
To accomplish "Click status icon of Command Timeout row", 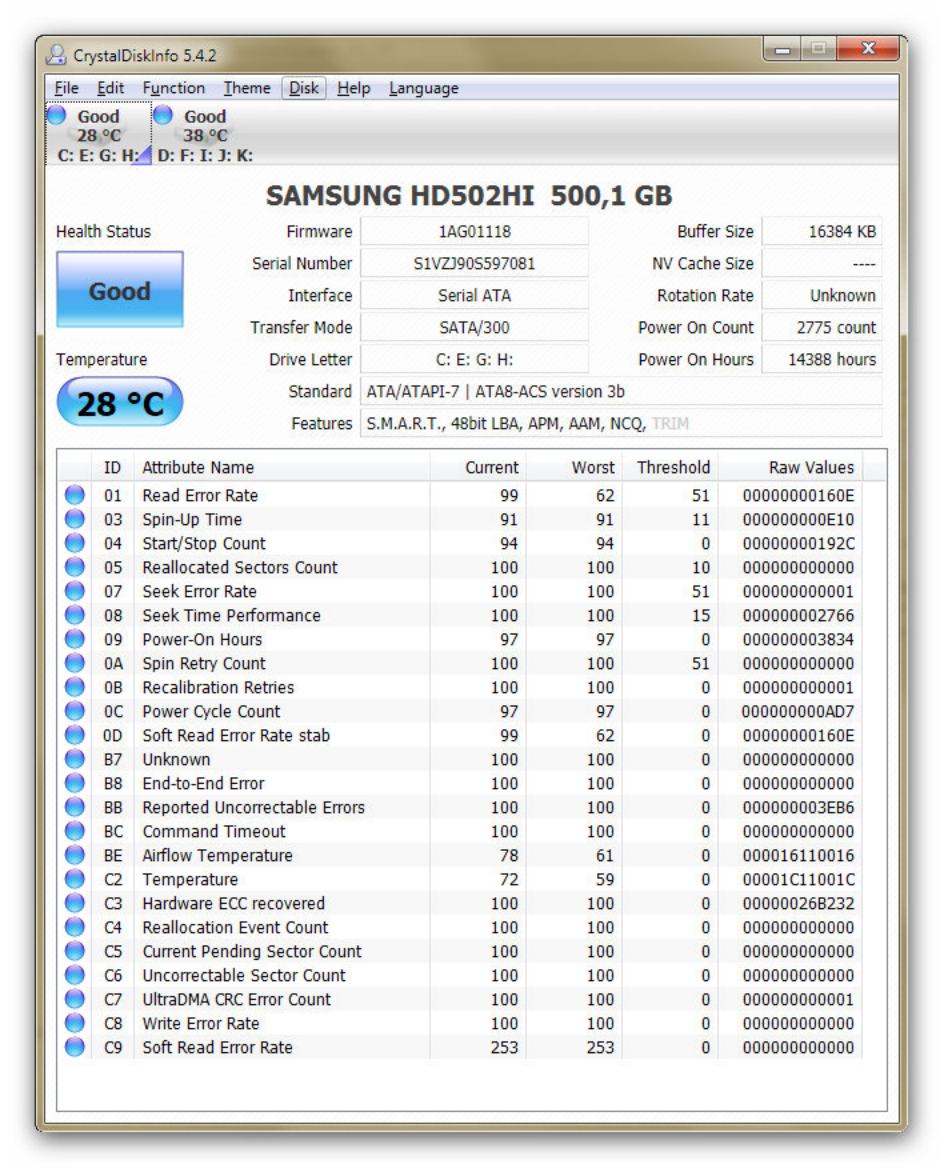I will [75, 831].
